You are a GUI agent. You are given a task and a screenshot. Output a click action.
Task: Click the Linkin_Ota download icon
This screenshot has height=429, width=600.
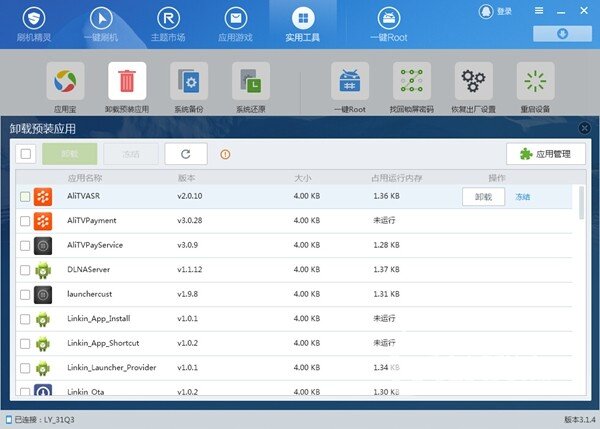coord(43,390)
